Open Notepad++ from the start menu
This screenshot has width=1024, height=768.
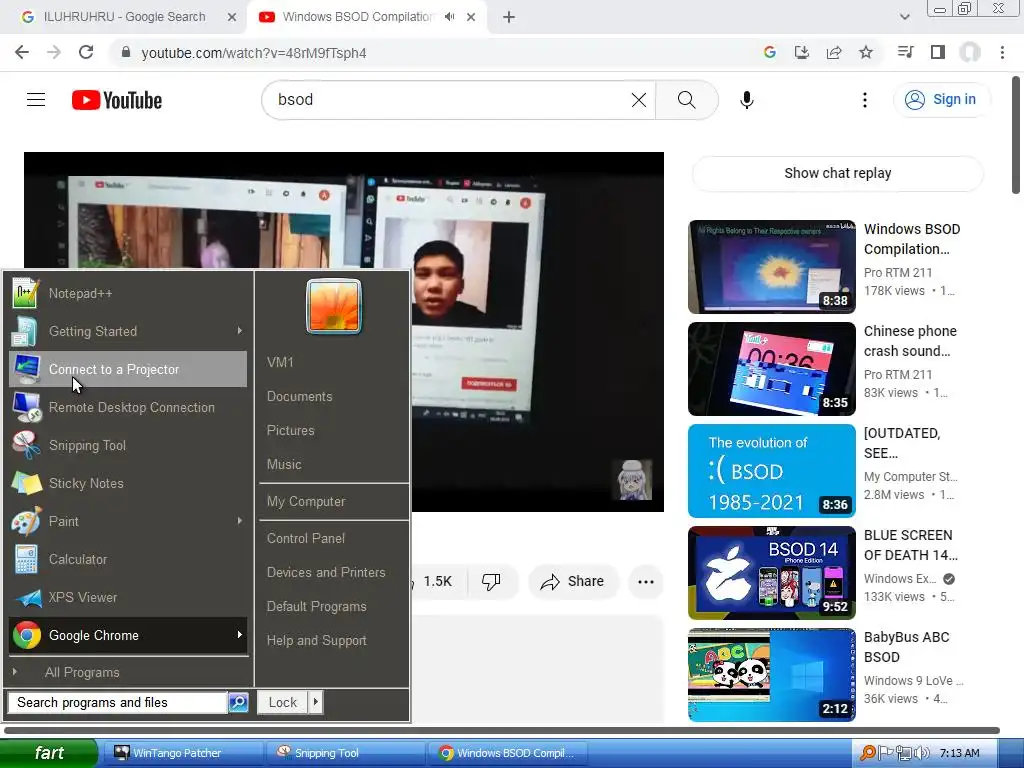(128, 293)
